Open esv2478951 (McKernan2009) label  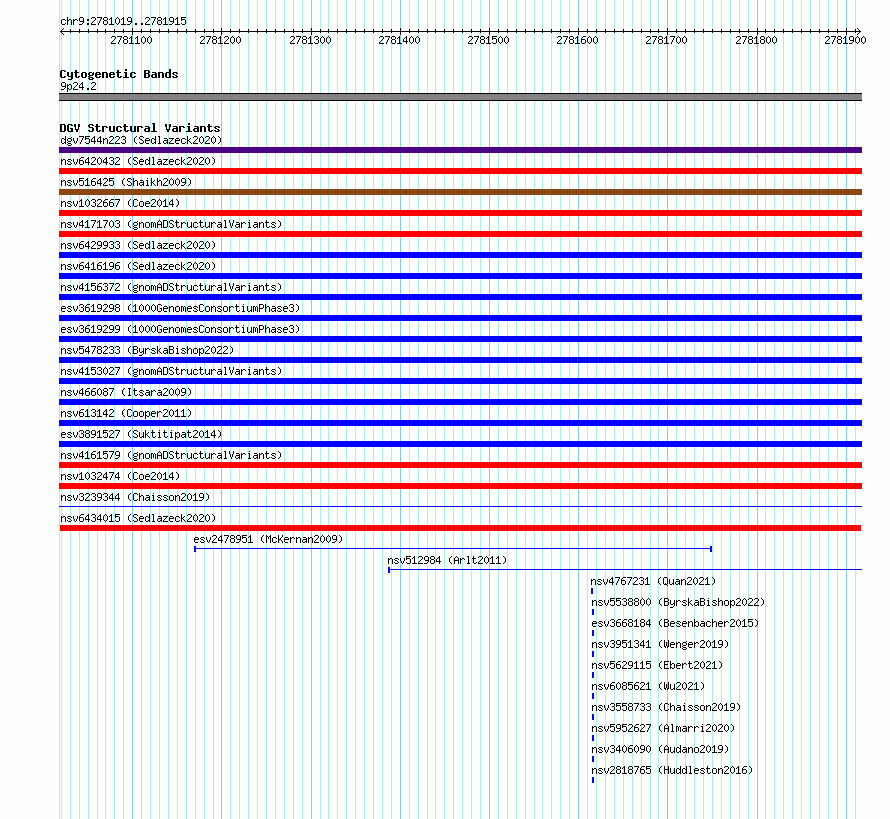268,539
